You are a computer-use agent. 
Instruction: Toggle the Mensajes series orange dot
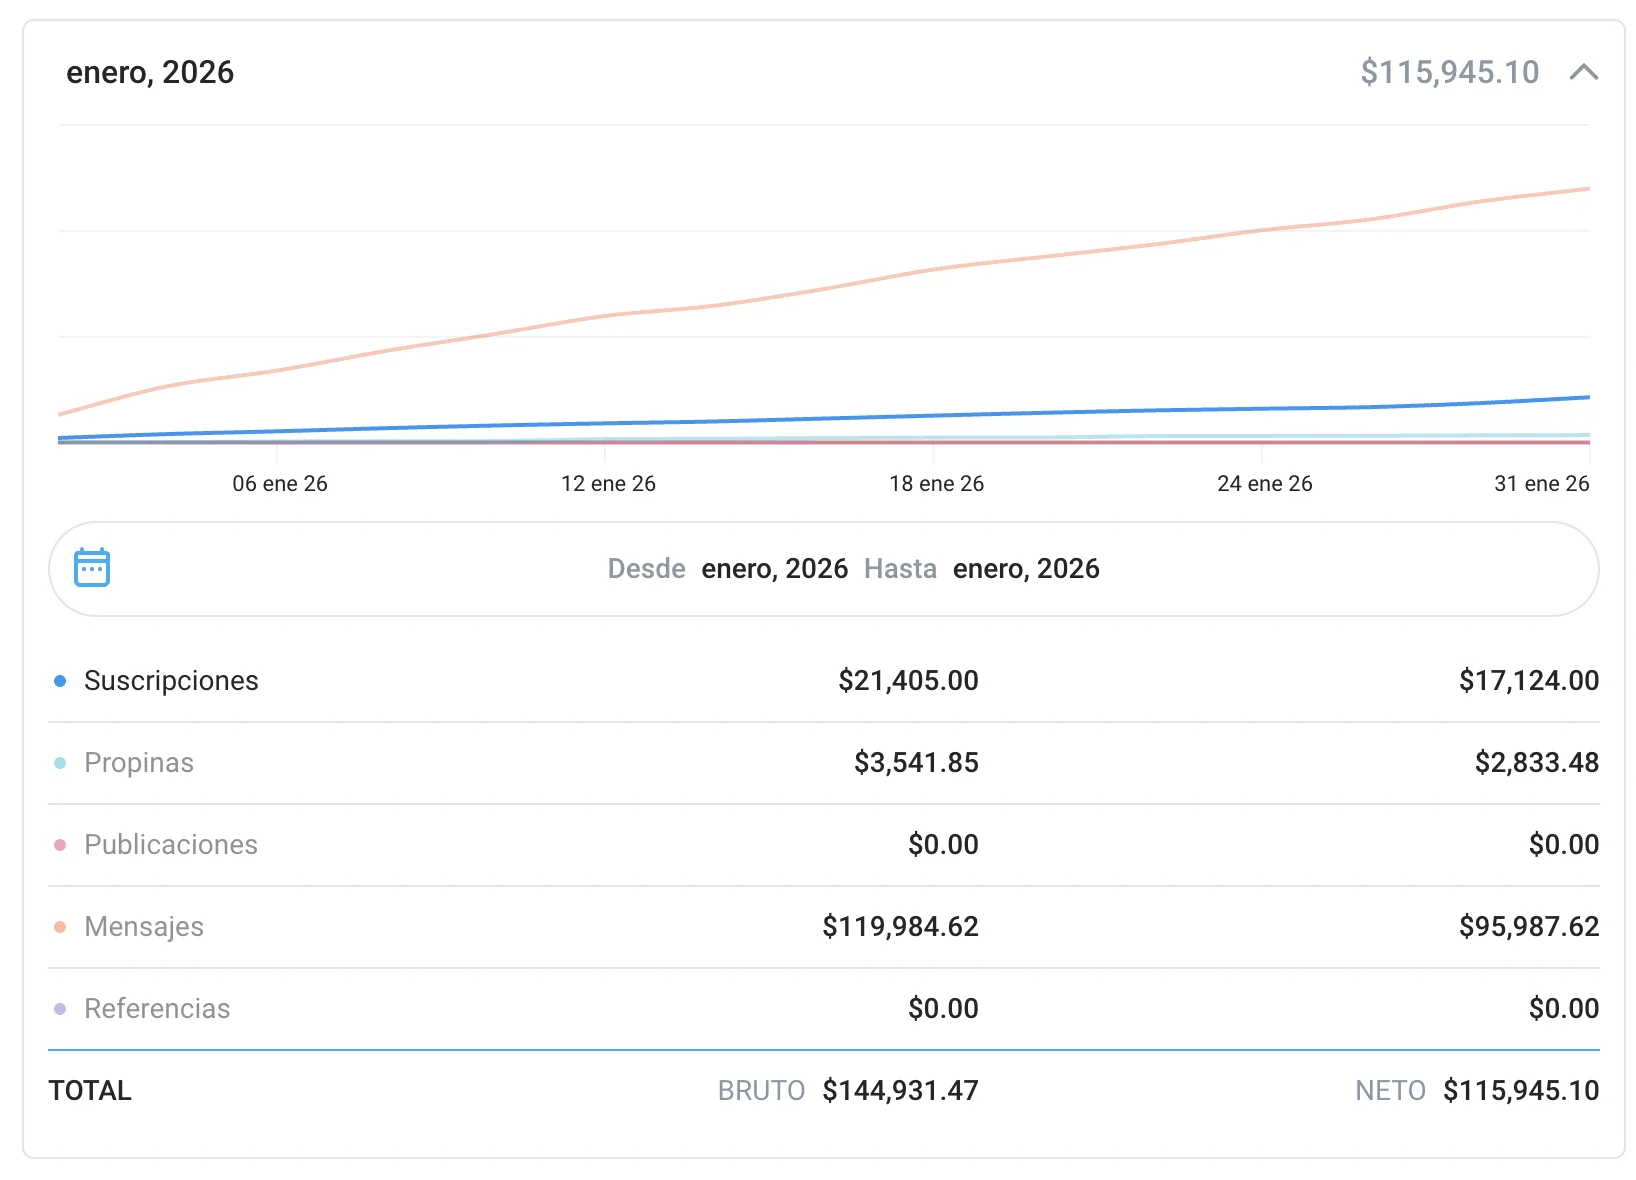(x=60, y=927)
